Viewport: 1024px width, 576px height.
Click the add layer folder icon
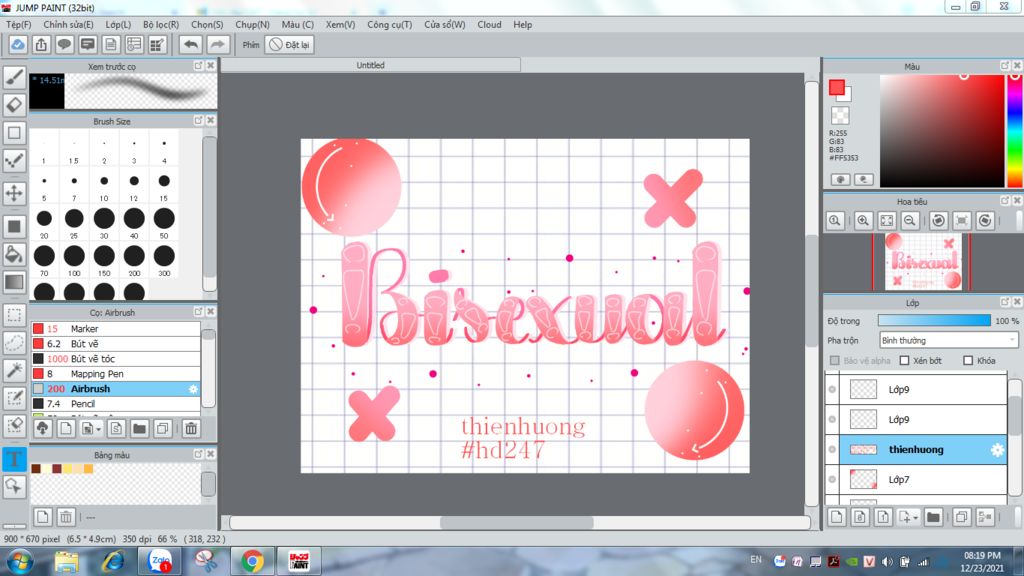(x=933, y=517)
